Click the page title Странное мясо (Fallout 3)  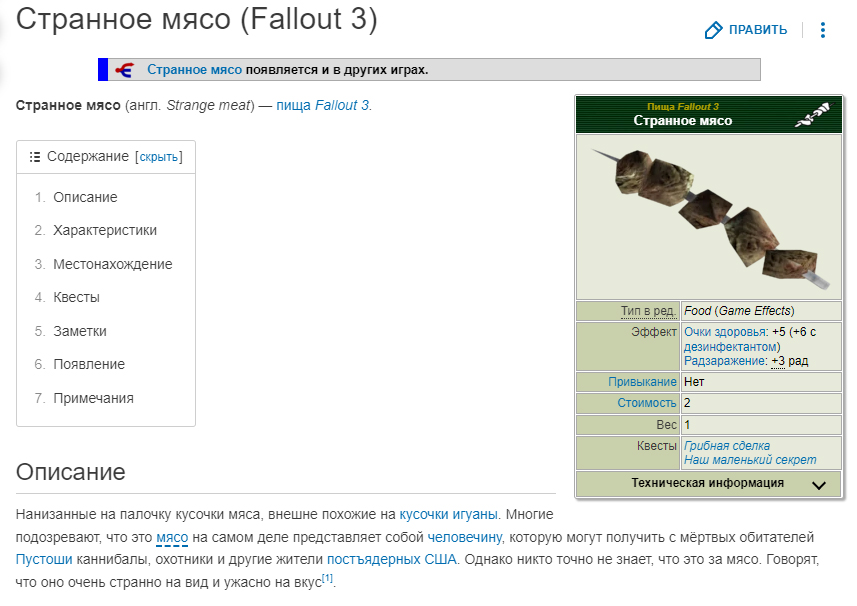tap(197, 19)
